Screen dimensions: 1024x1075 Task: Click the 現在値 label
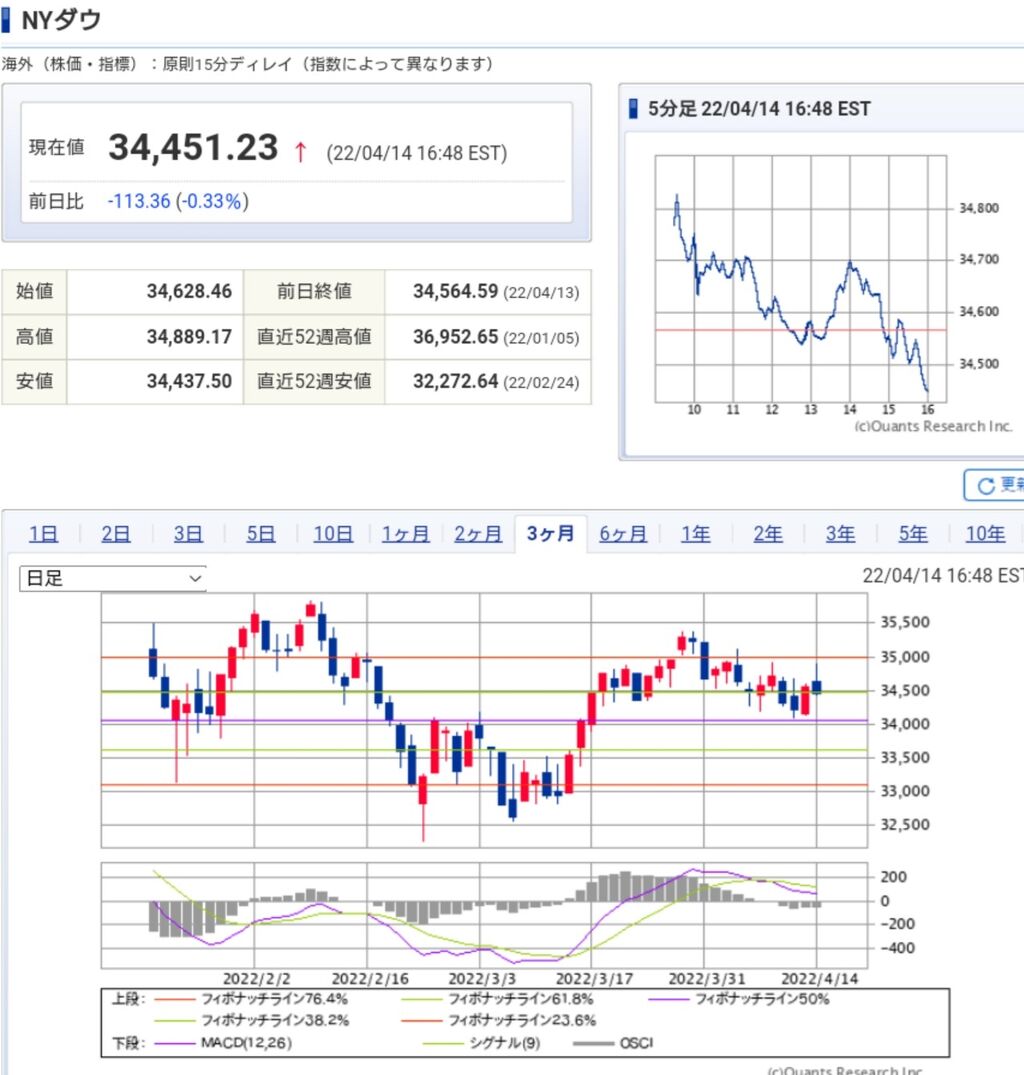pos(56,147)
